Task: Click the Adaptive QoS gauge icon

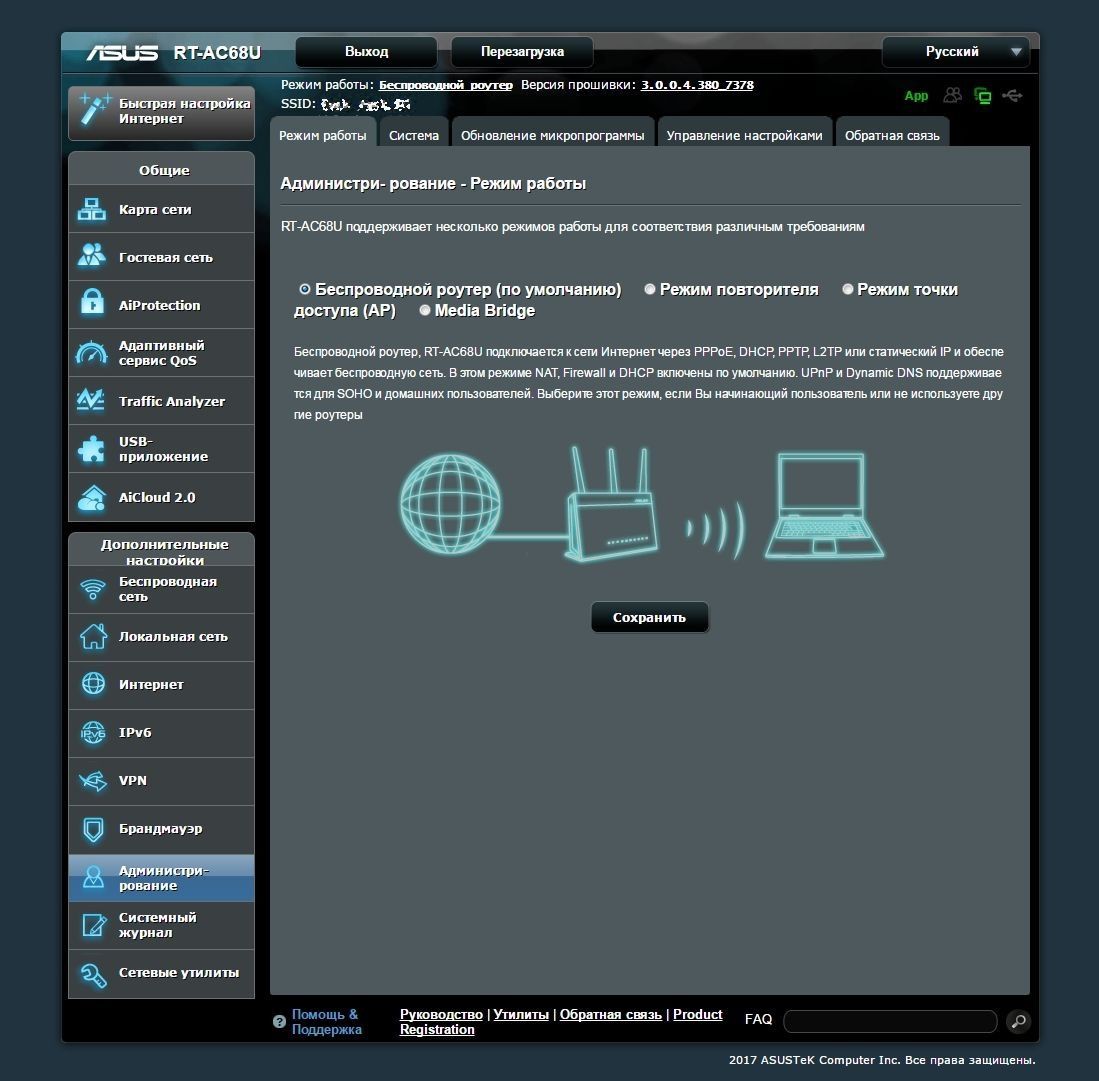Action: (92, 353)
